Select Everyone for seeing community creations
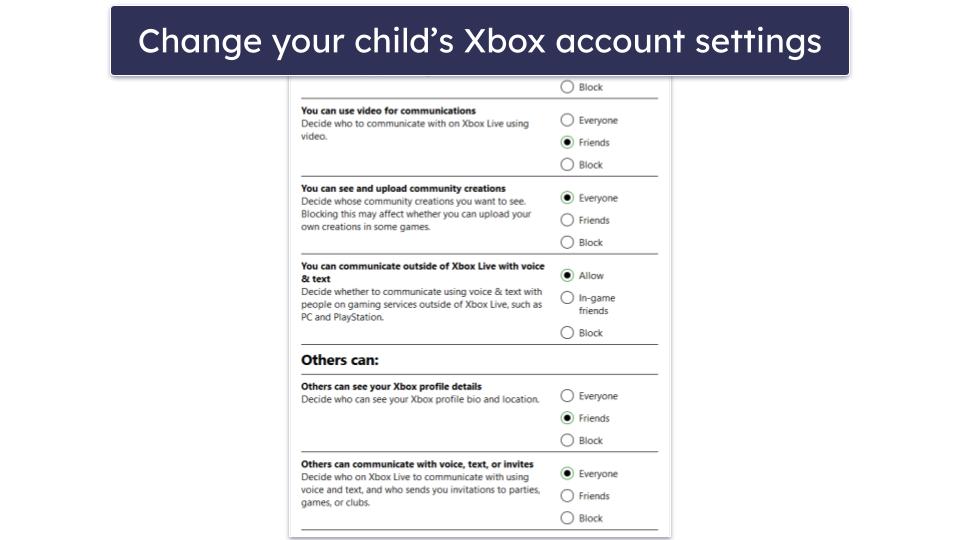Viewport: 960px width, 540px height. [567, 198]
